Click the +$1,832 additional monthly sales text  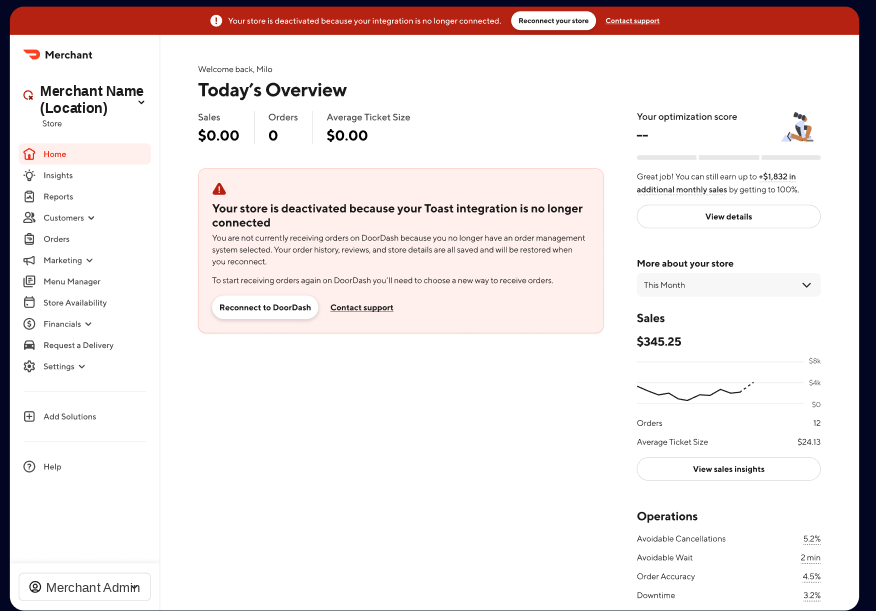717,183
